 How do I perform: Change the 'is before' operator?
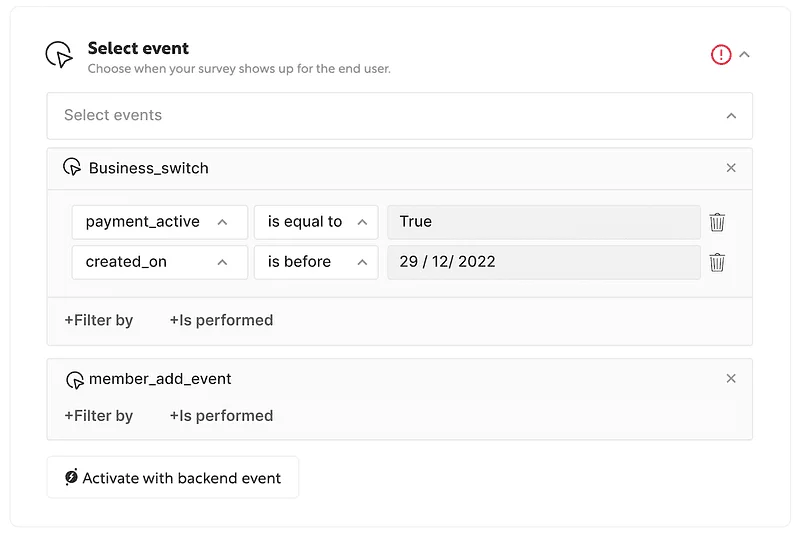pyautogui.click(x=316, y=262)
